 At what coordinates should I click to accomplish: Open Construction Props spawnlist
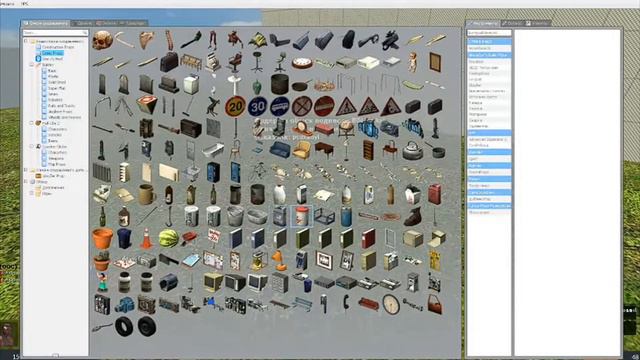point(58,47)
